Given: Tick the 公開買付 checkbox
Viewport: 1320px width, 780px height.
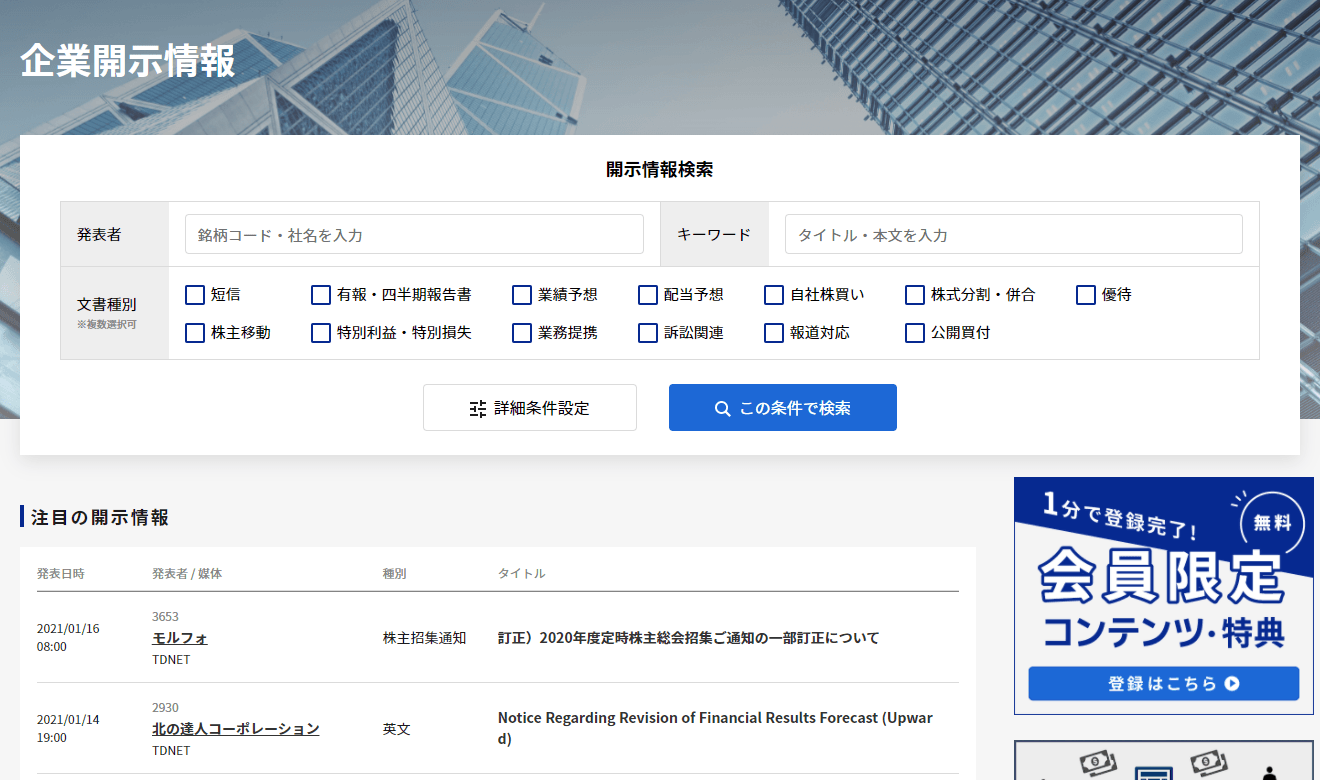Looking at the screenshot, I should pyautogui.click(x=915, y=333).
